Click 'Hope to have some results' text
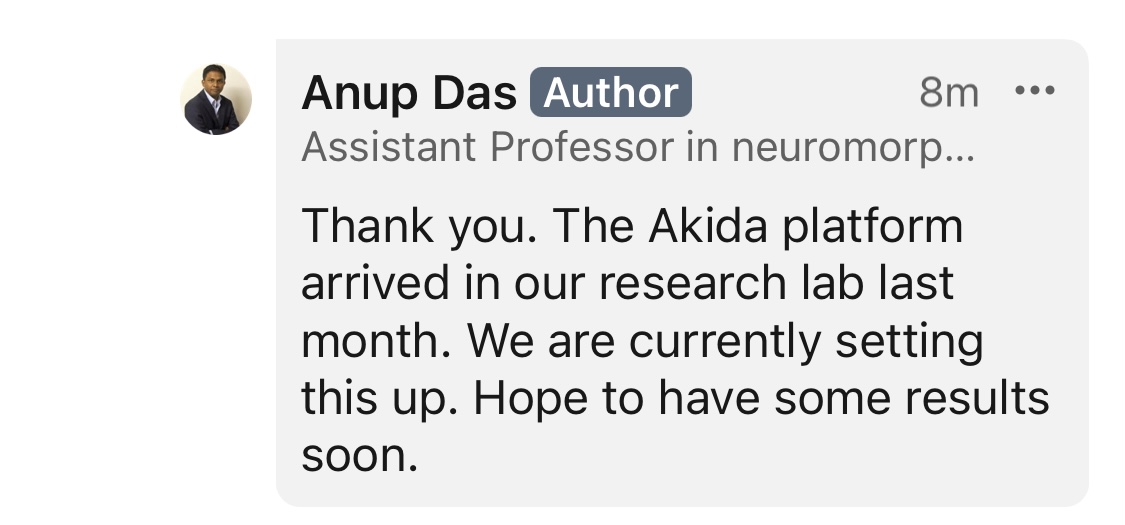 point(760,399)
